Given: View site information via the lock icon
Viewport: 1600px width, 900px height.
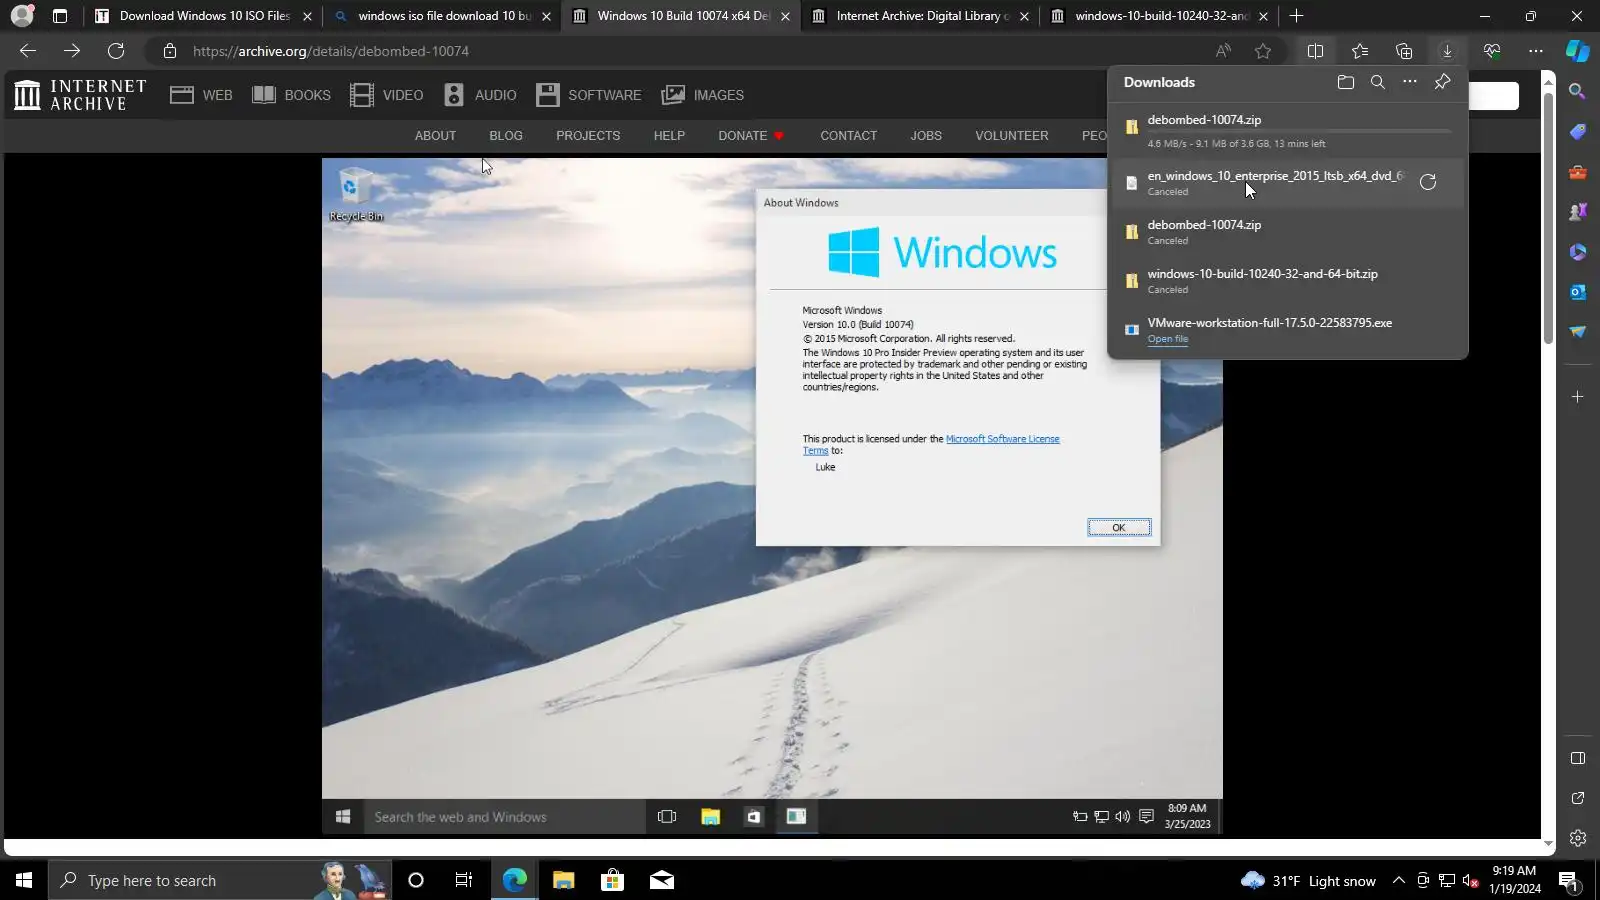Looking at the screenshot, I should coord(170,51).
